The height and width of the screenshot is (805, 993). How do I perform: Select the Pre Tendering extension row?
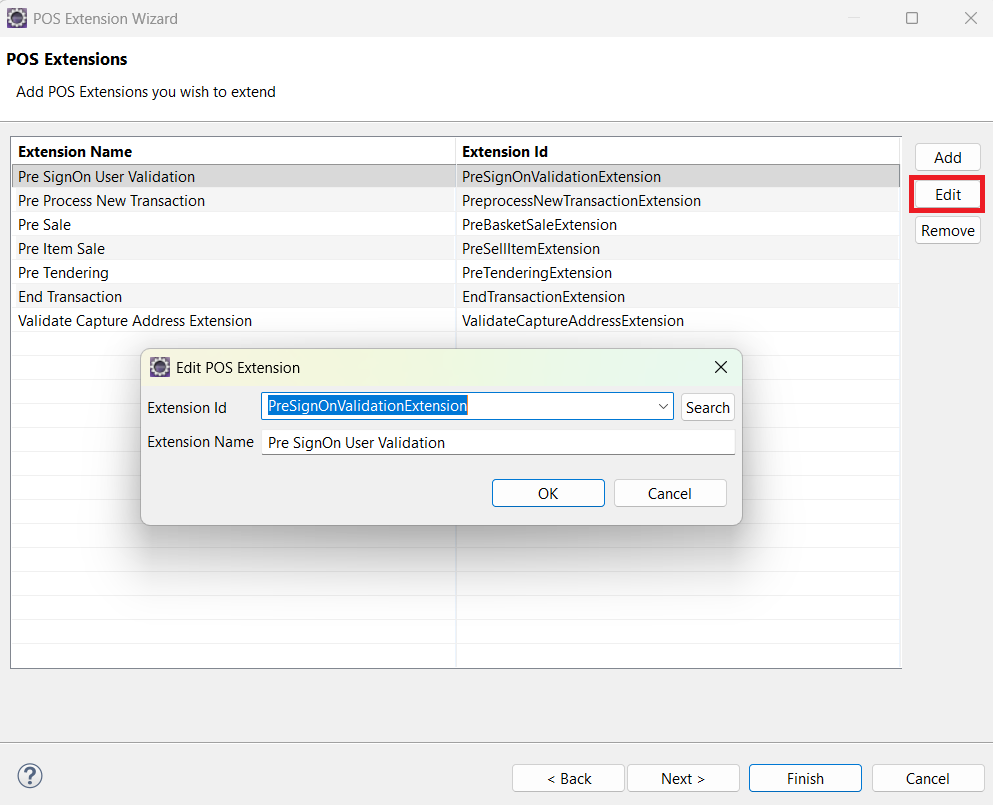click(64, 273)
